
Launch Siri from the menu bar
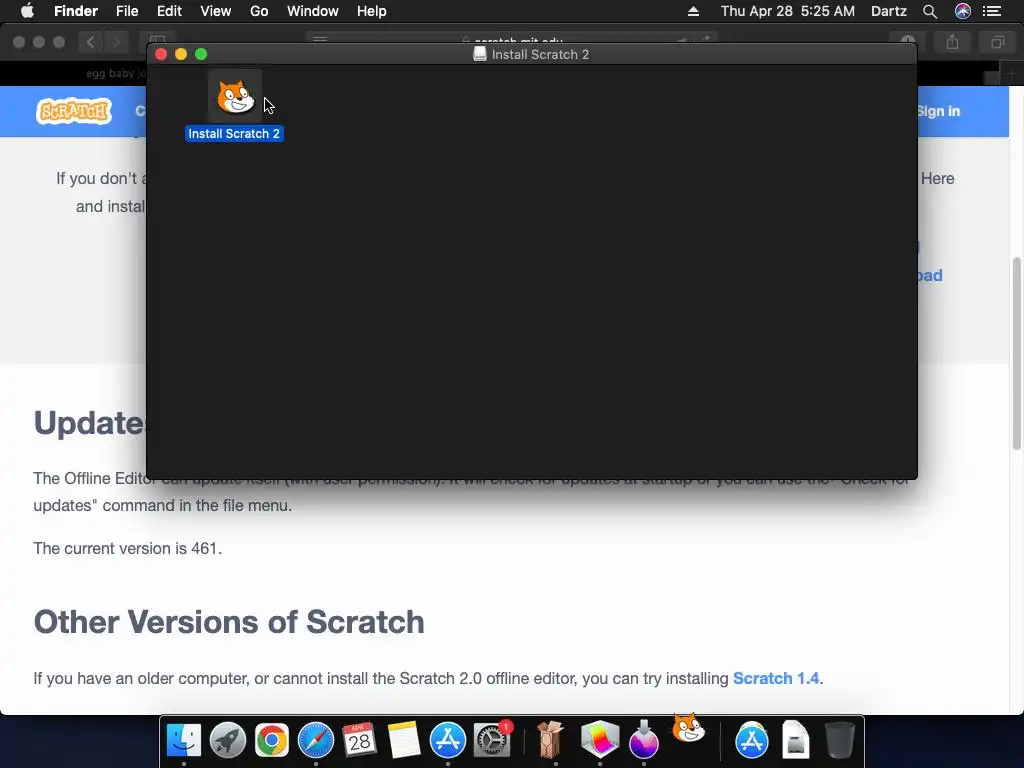coord(963,11)
